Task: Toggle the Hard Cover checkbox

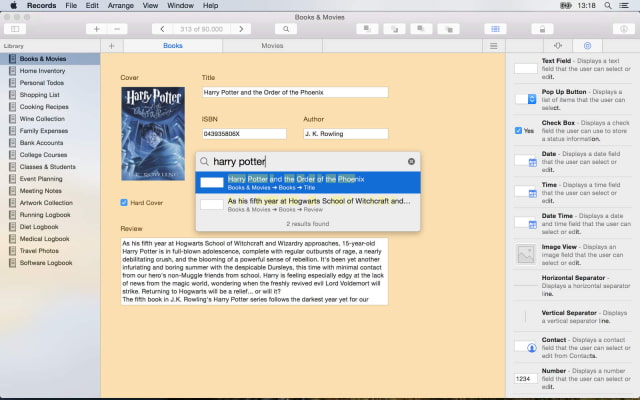Action: pyautogui.click(x=124, y=203)
